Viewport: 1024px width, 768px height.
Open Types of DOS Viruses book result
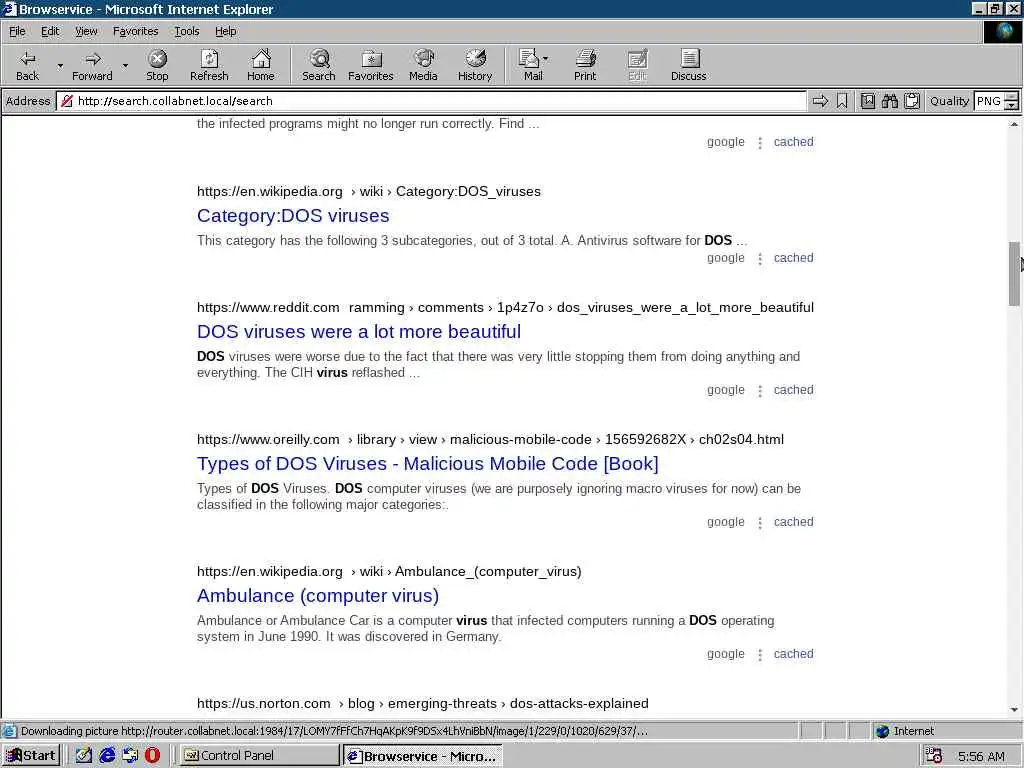427,464
